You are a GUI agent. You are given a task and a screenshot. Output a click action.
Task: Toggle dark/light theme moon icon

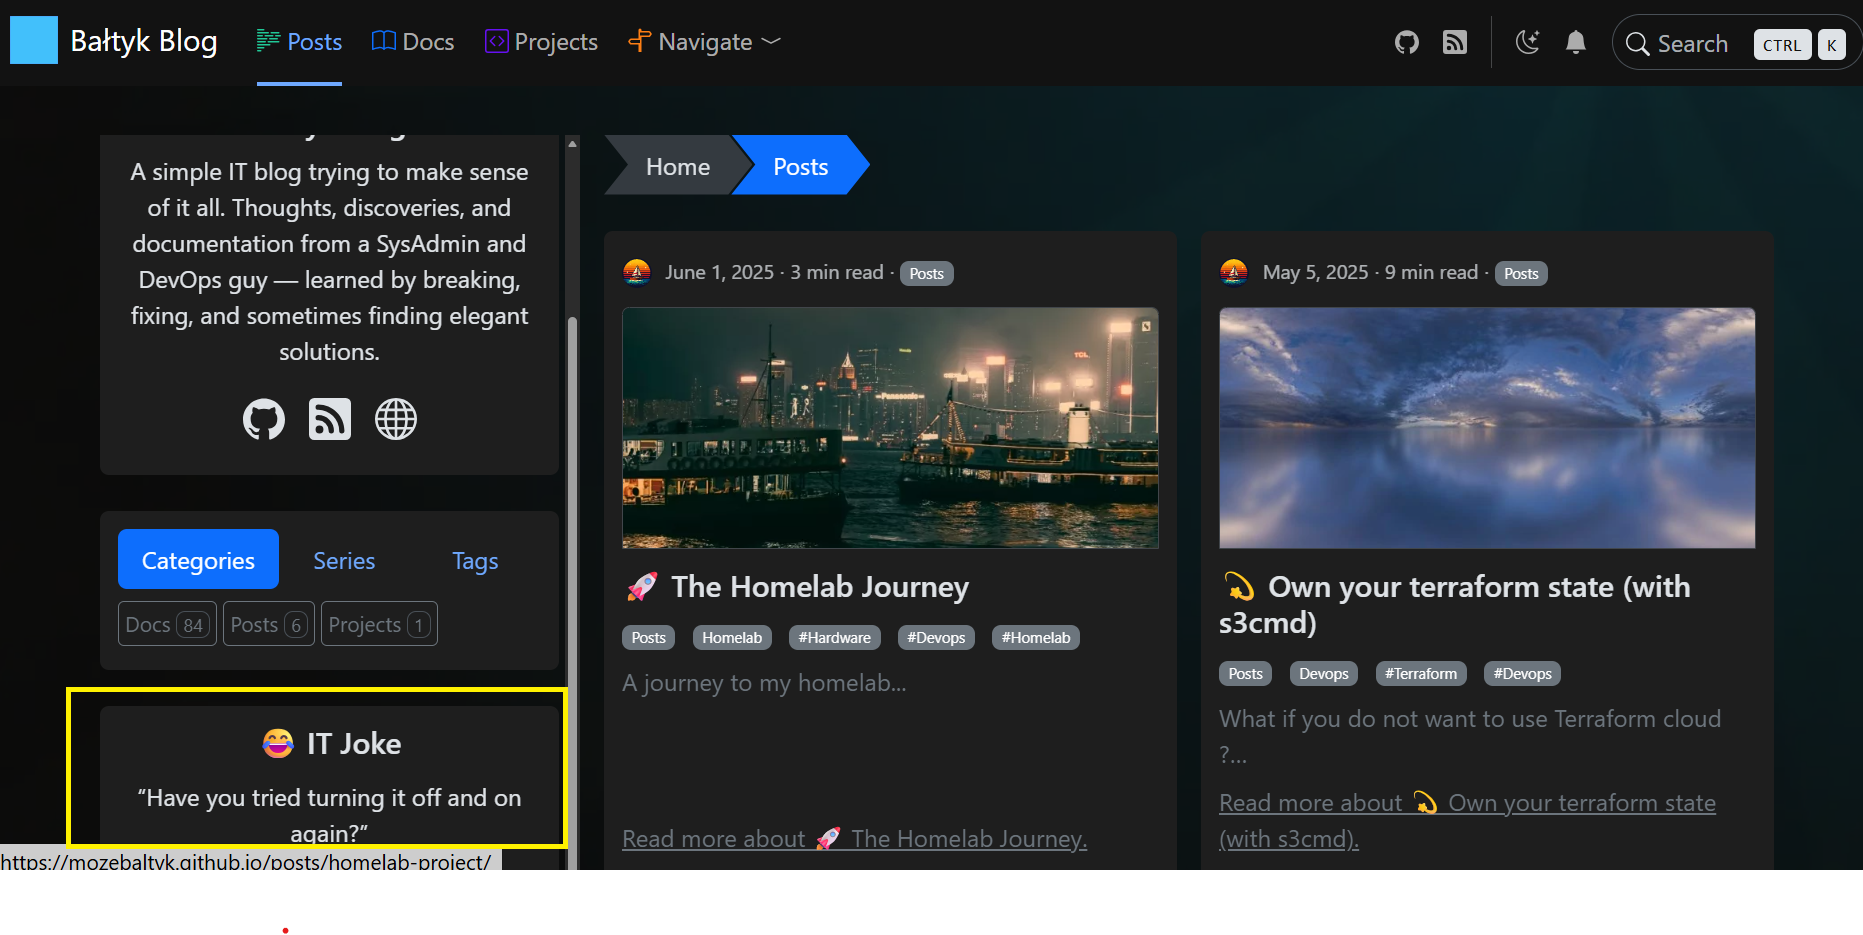(1527, 42)
